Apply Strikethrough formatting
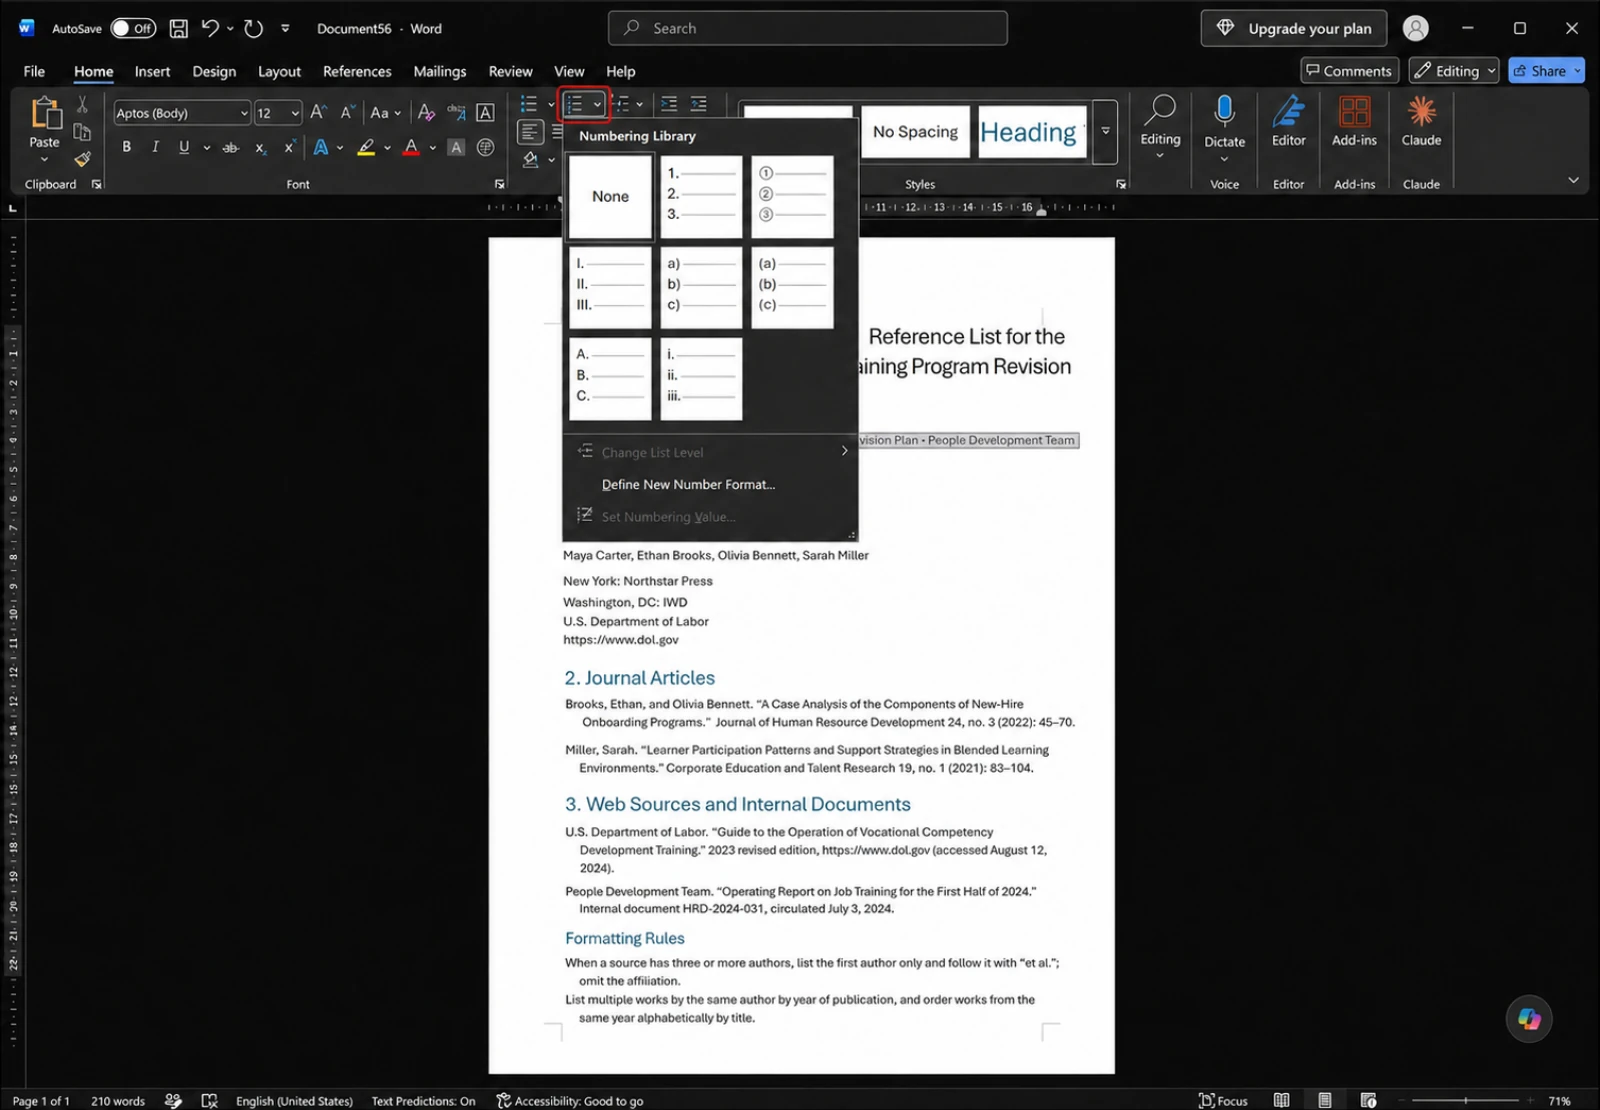The width and height of the screenshot is (1600, 1110). [x=230, y=147]
